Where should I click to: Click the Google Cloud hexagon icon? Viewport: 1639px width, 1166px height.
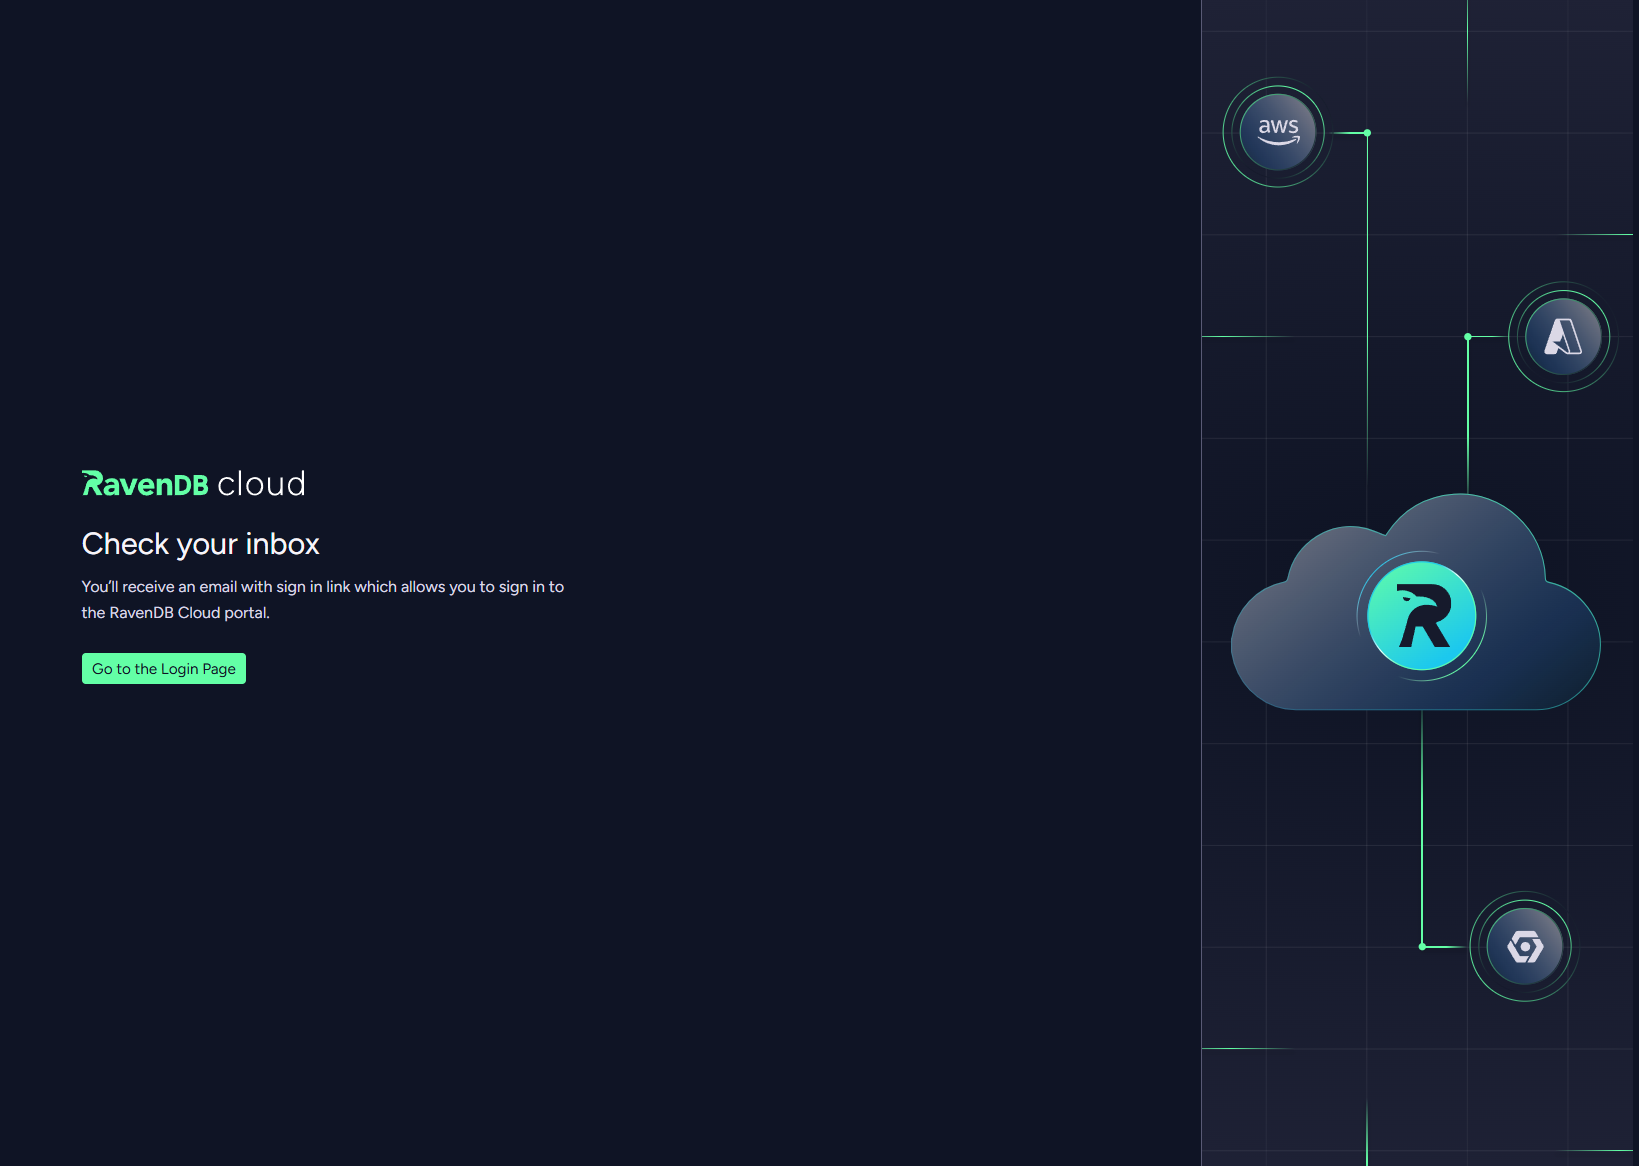1525,946
